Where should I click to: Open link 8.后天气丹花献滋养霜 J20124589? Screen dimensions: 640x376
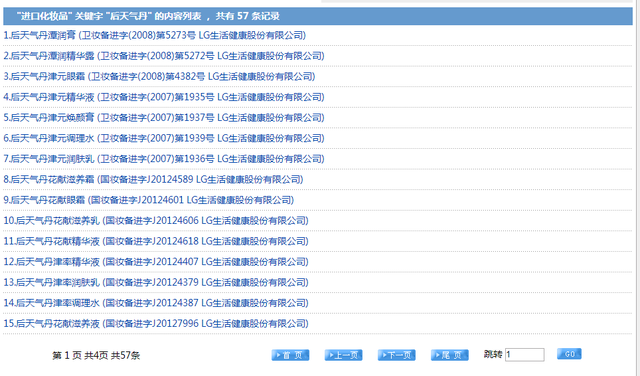(x=153, y=179)
